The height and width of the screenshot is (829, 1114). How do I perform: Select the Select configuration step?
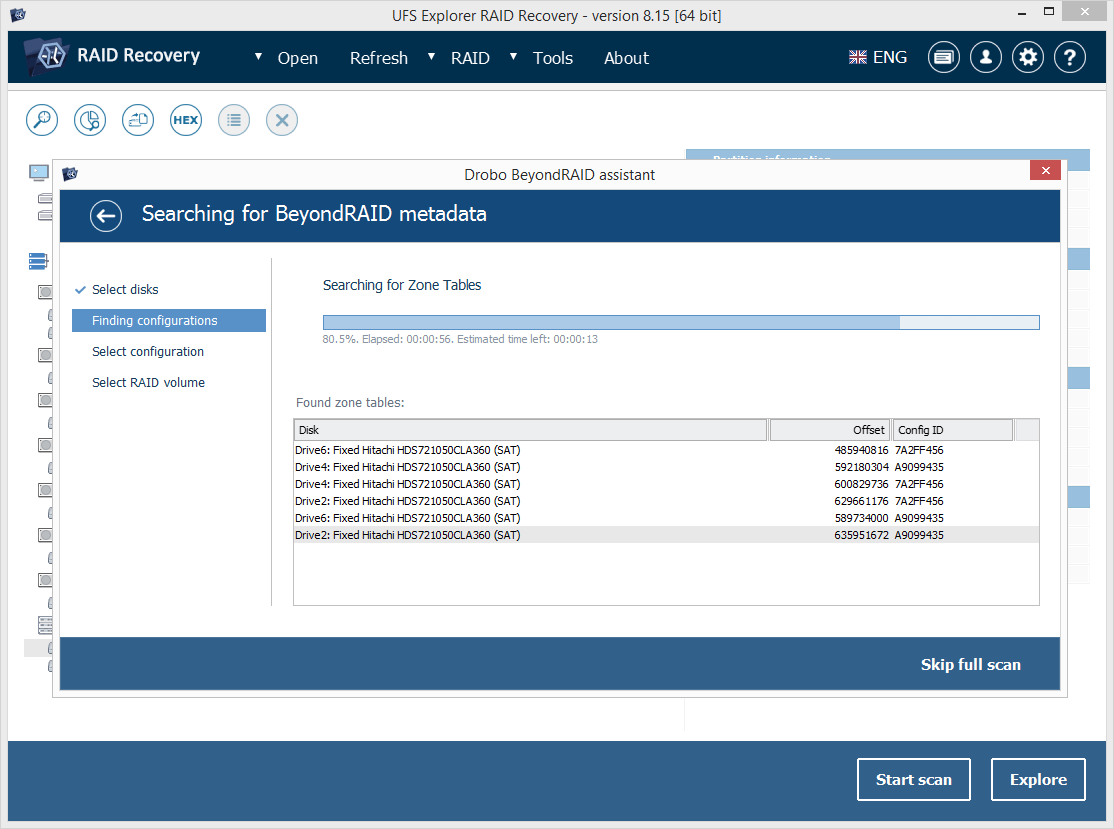coord(148,352)
